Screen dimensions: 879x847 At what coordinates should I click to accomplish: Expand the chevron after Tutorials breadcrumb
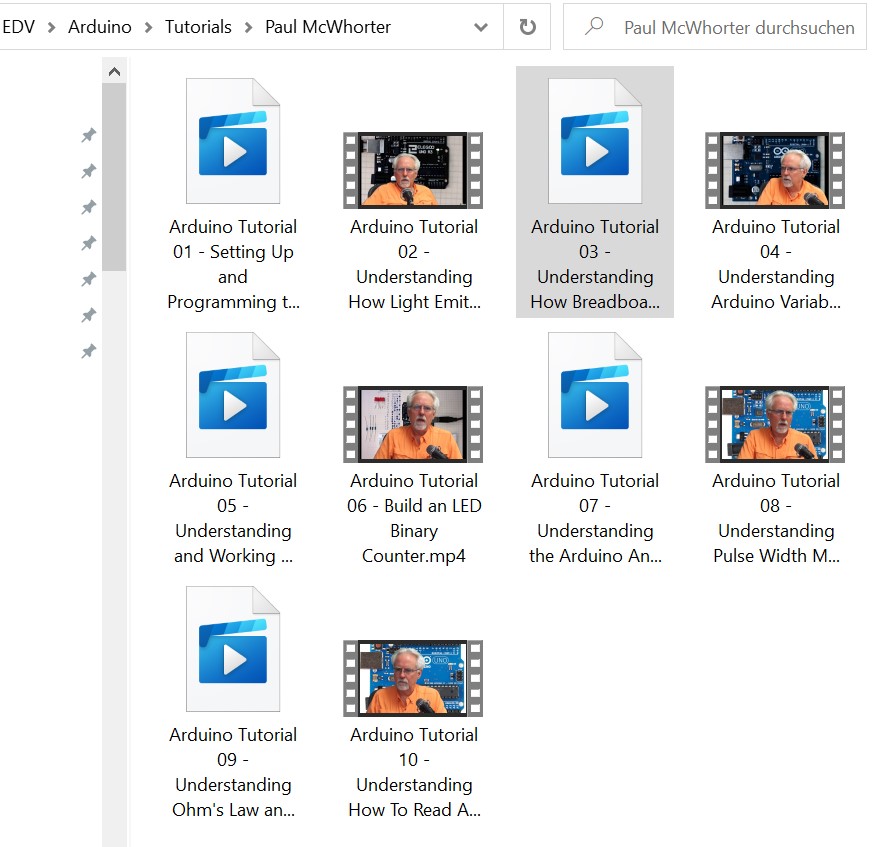click(248, 27)
